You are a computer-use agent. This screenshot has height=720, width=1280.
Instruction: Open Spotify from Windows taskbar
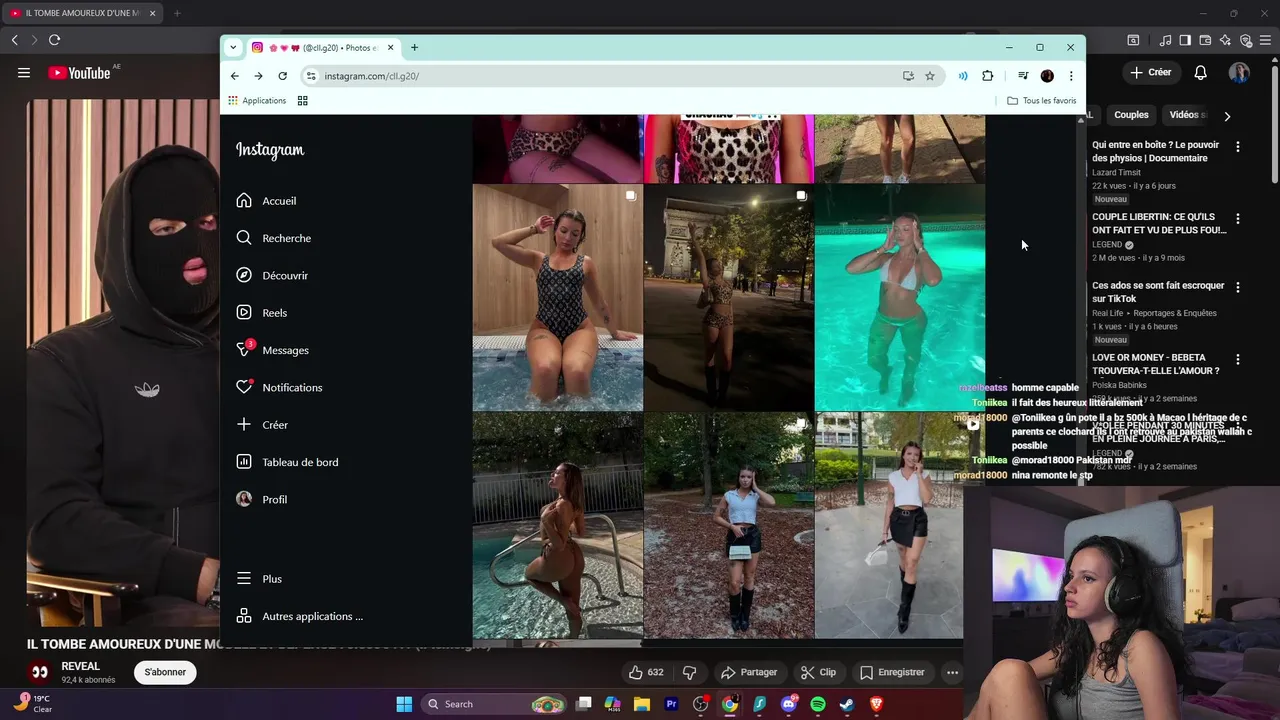click(x=818, y=704)
